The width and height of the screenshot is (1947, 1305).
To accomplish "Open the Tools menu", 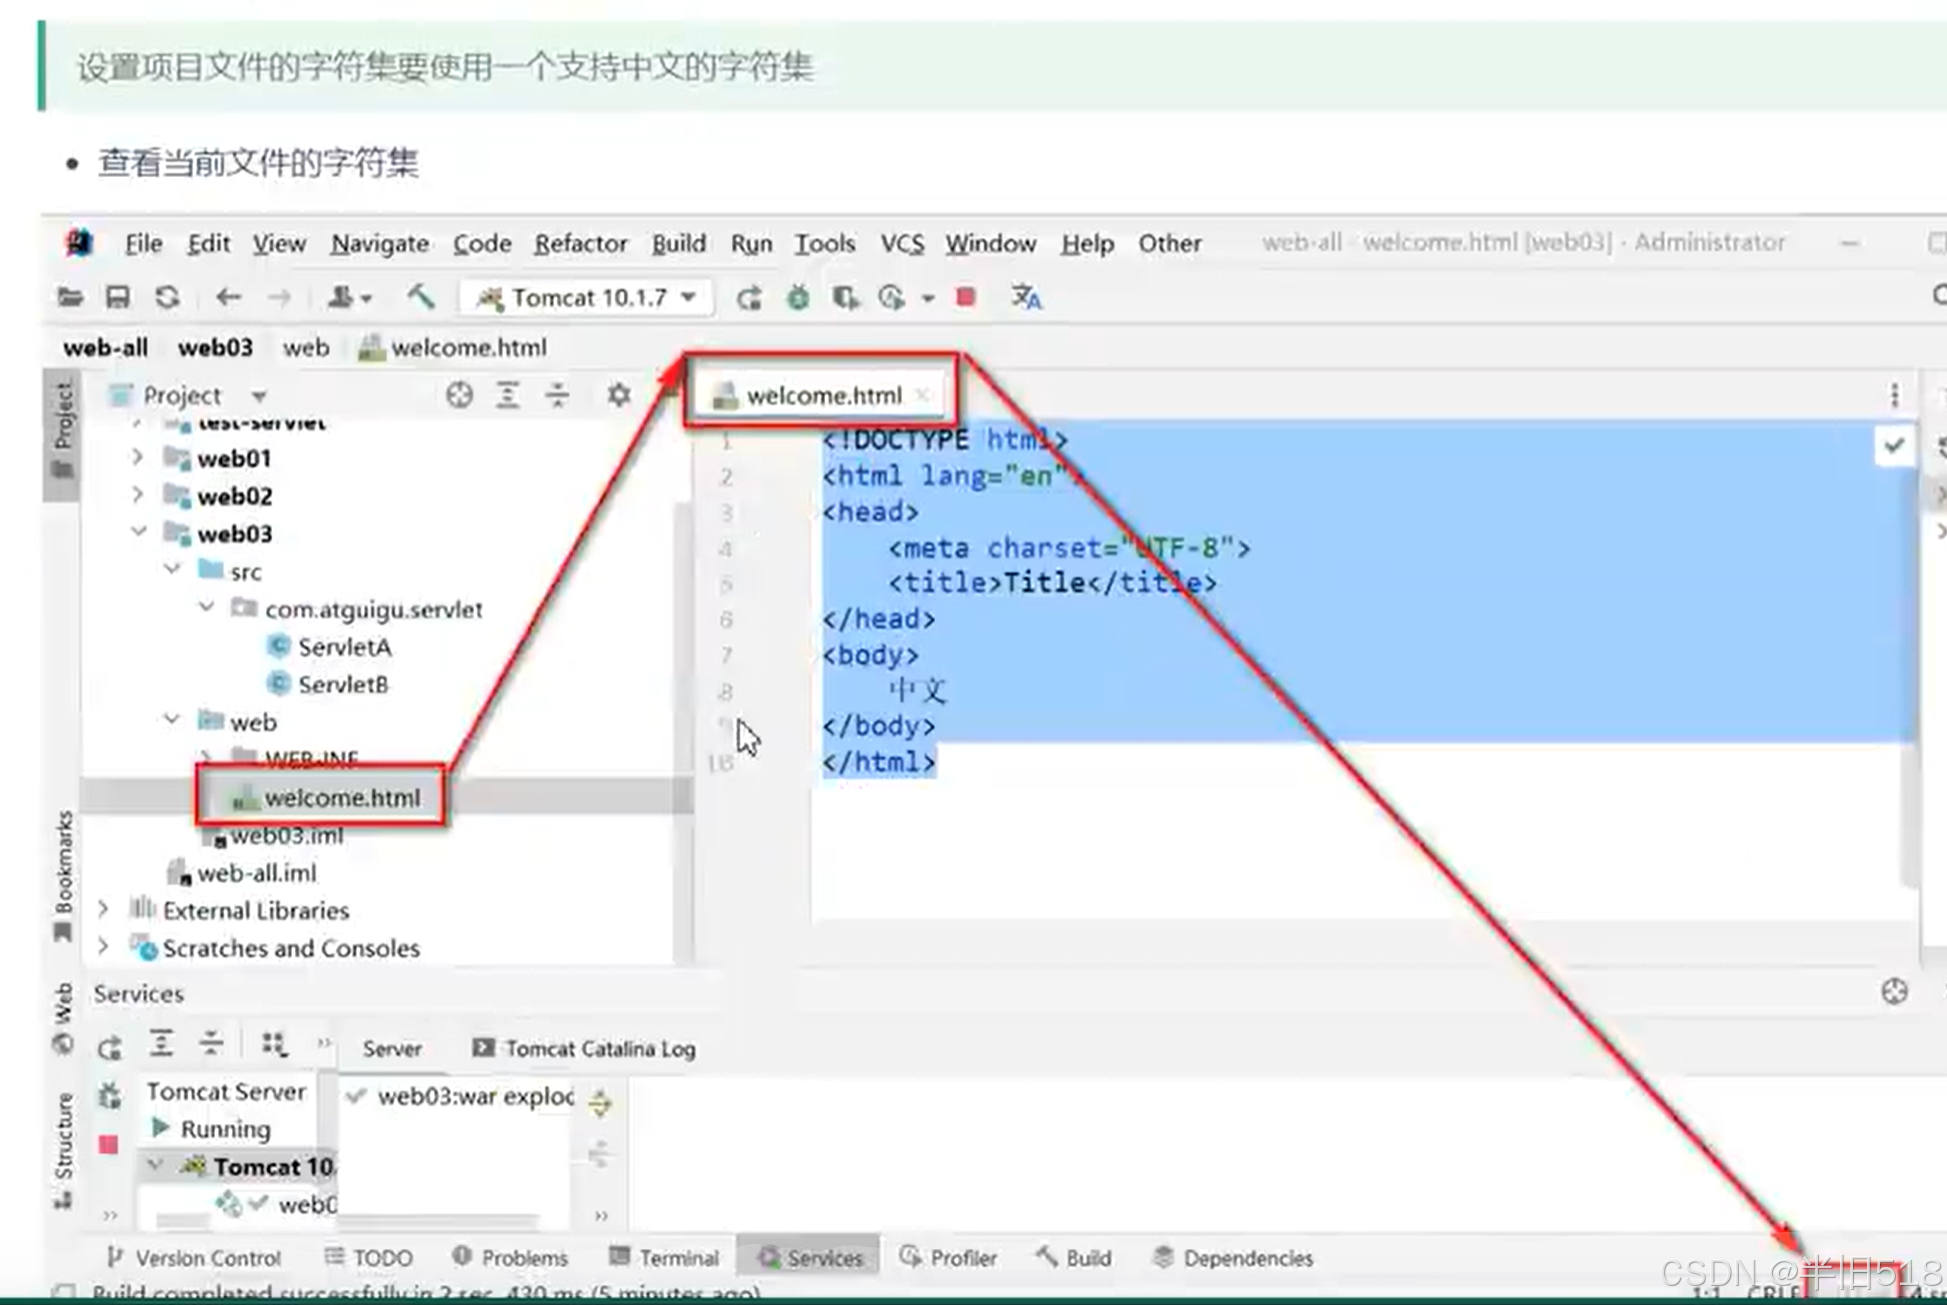I will (x=825, y=244).
